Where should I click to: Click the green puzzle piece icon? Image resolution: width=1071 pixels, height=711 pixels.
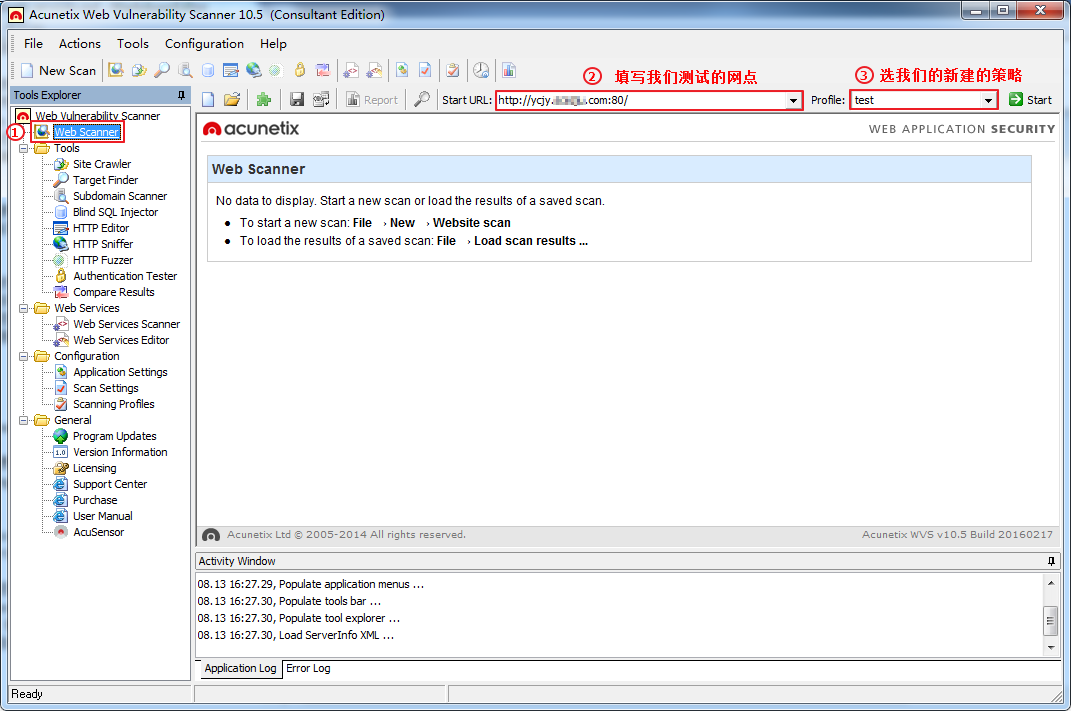coord(264,99)
